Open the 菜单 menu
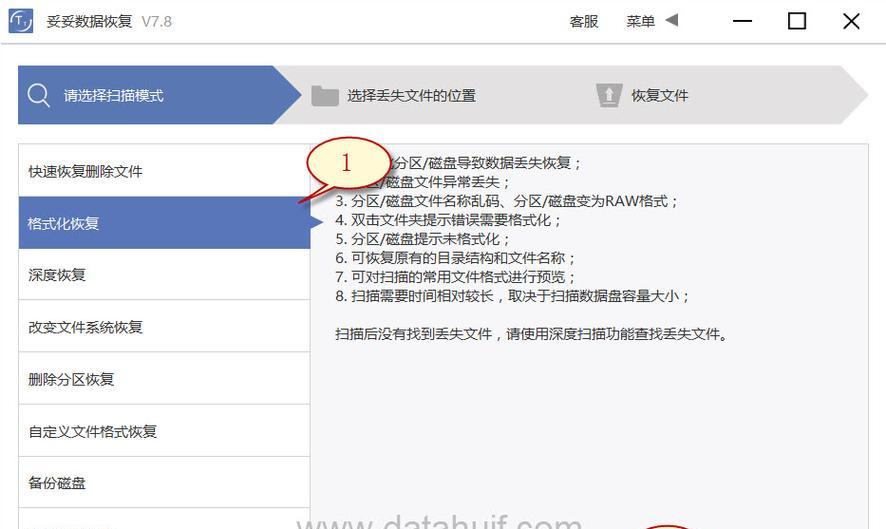The width and height of the screenshot is (886, 529). tap(640, 21)
